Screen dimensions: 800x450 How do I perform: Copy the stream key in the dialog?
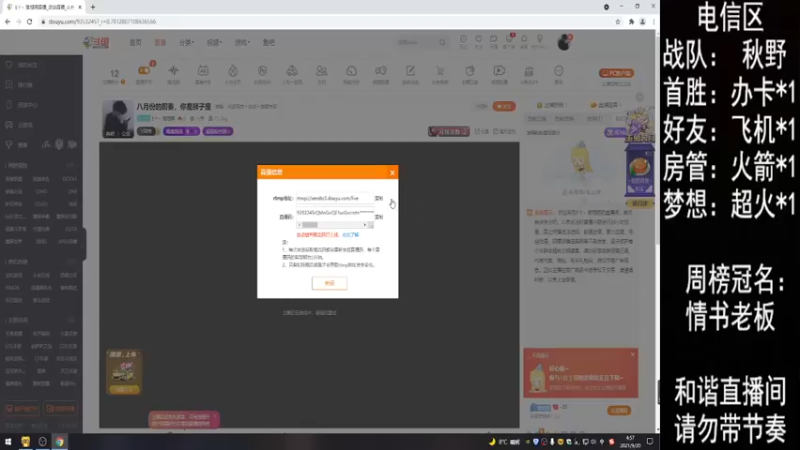click(379, 217)
